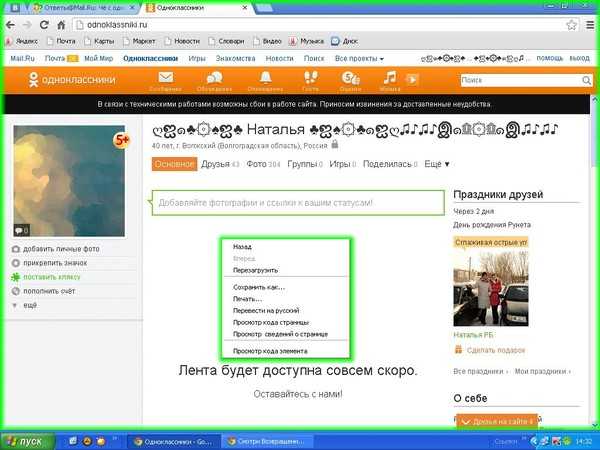Click прикрепить значок link
This screenshot has width=600, height=450.
(55, 263)
